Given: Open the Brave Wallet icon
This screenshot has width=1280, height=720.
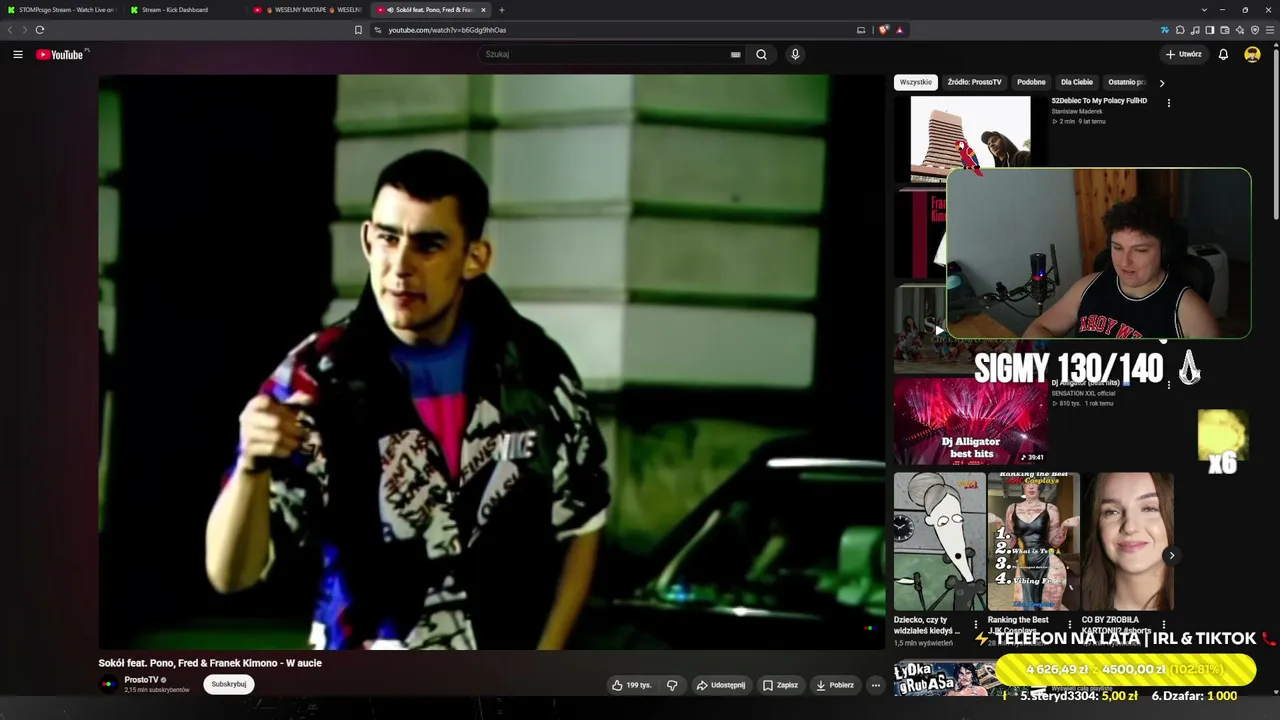Looking at the screenshot, I should (1225, 30).
